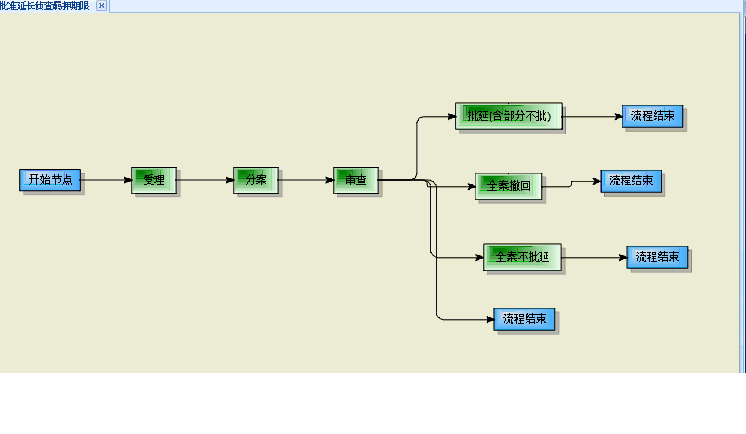Select 流程结束 node following 全案撤回
746x434 pixels.
[x=631, y=181]
